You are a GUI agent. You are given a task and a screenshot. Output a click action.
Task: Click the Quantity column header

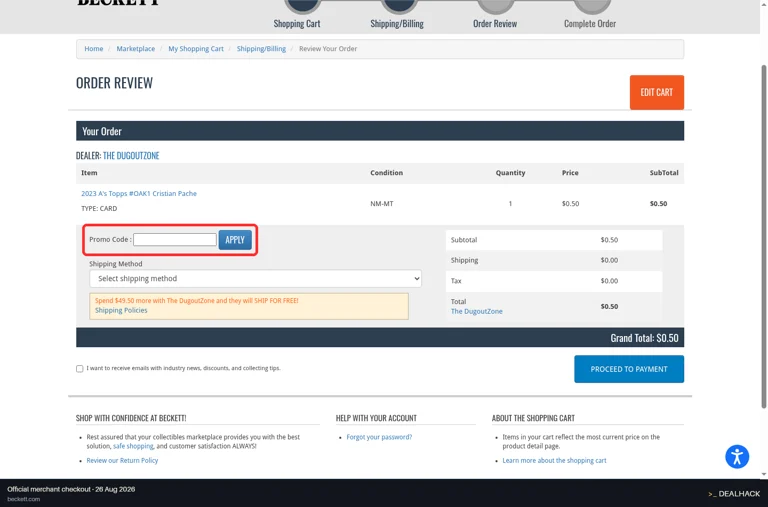(x=510, y=172)
